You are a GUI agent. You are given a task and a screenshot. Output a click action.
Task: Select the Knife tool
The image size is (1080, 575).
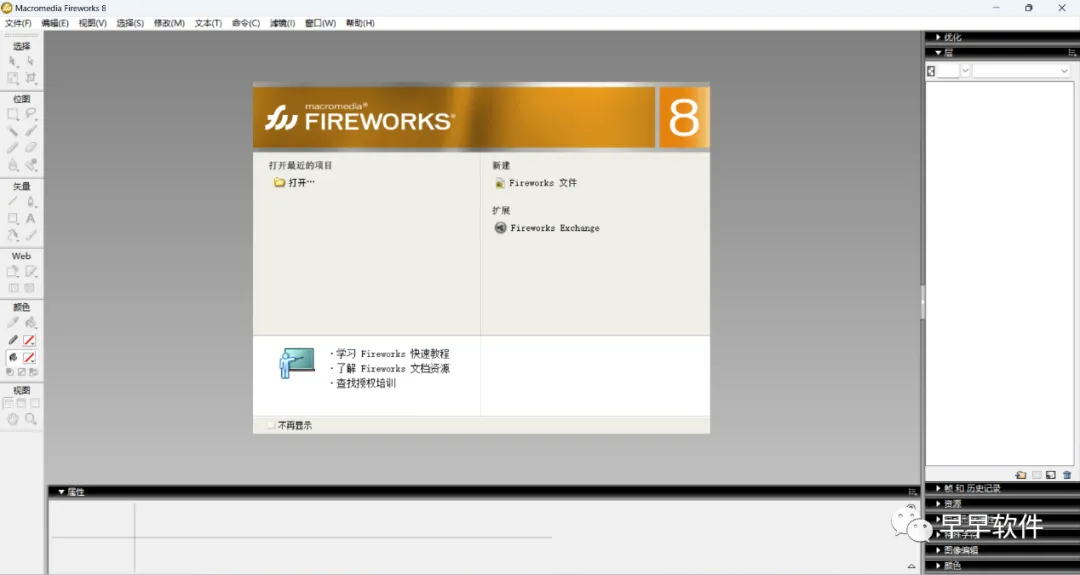click(30, 236)
